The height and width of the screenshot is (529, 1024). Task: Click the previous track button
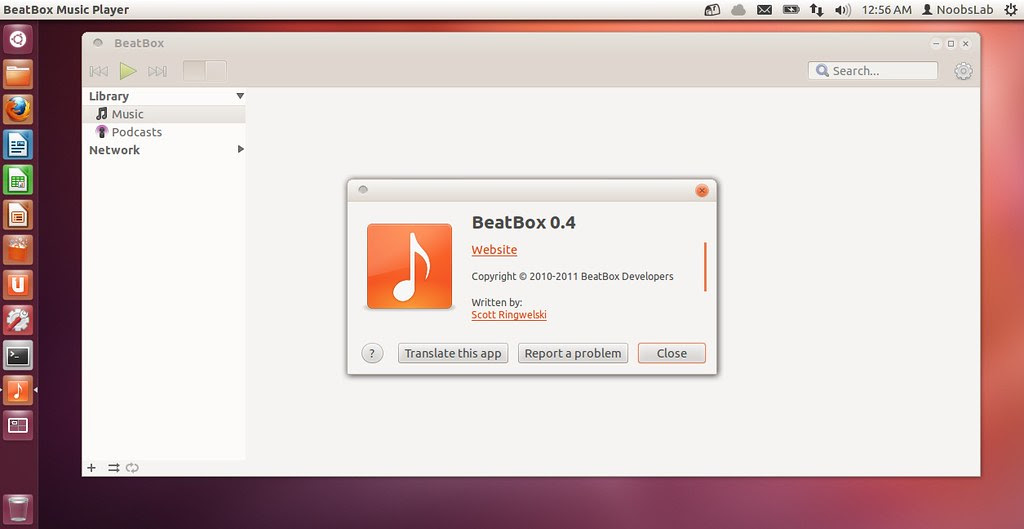point(99,71)
